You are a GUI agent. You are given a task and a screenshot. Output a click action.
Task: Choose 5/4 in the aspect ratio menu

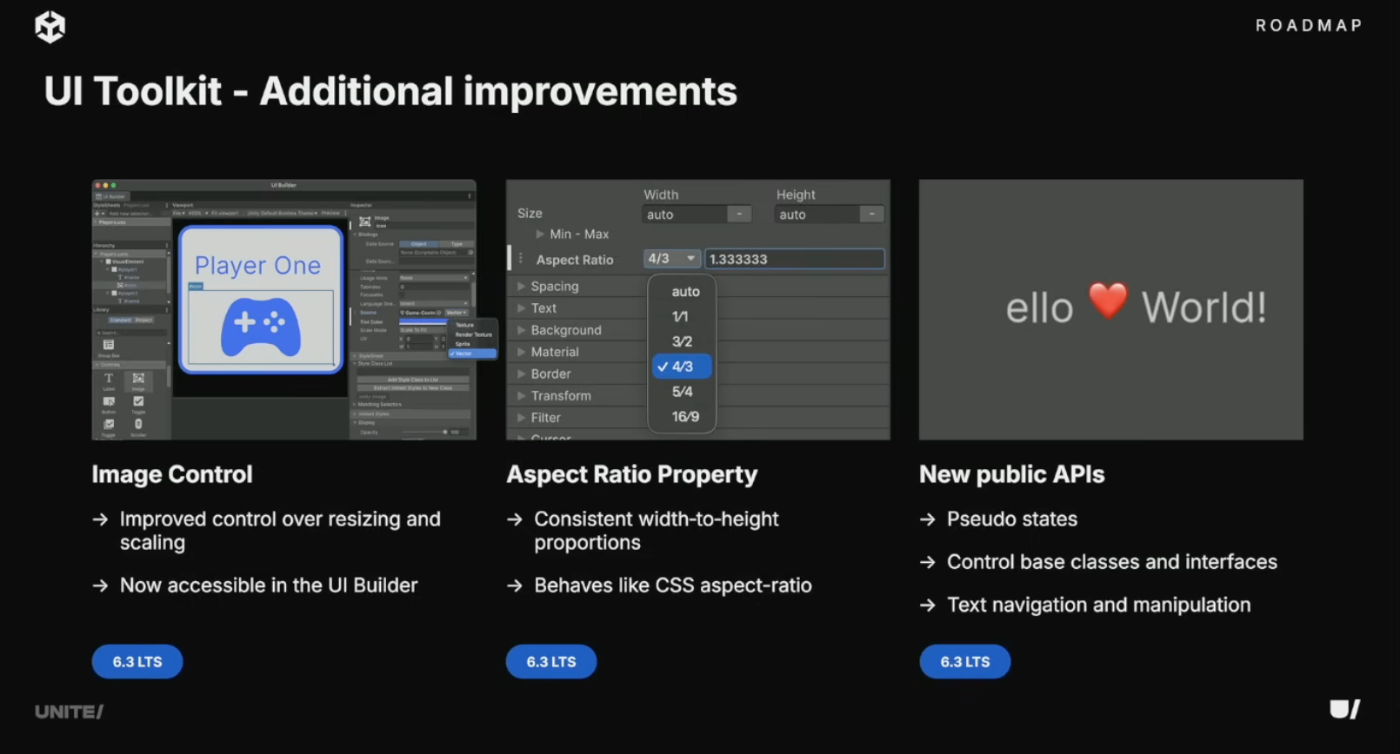(682, 392)
